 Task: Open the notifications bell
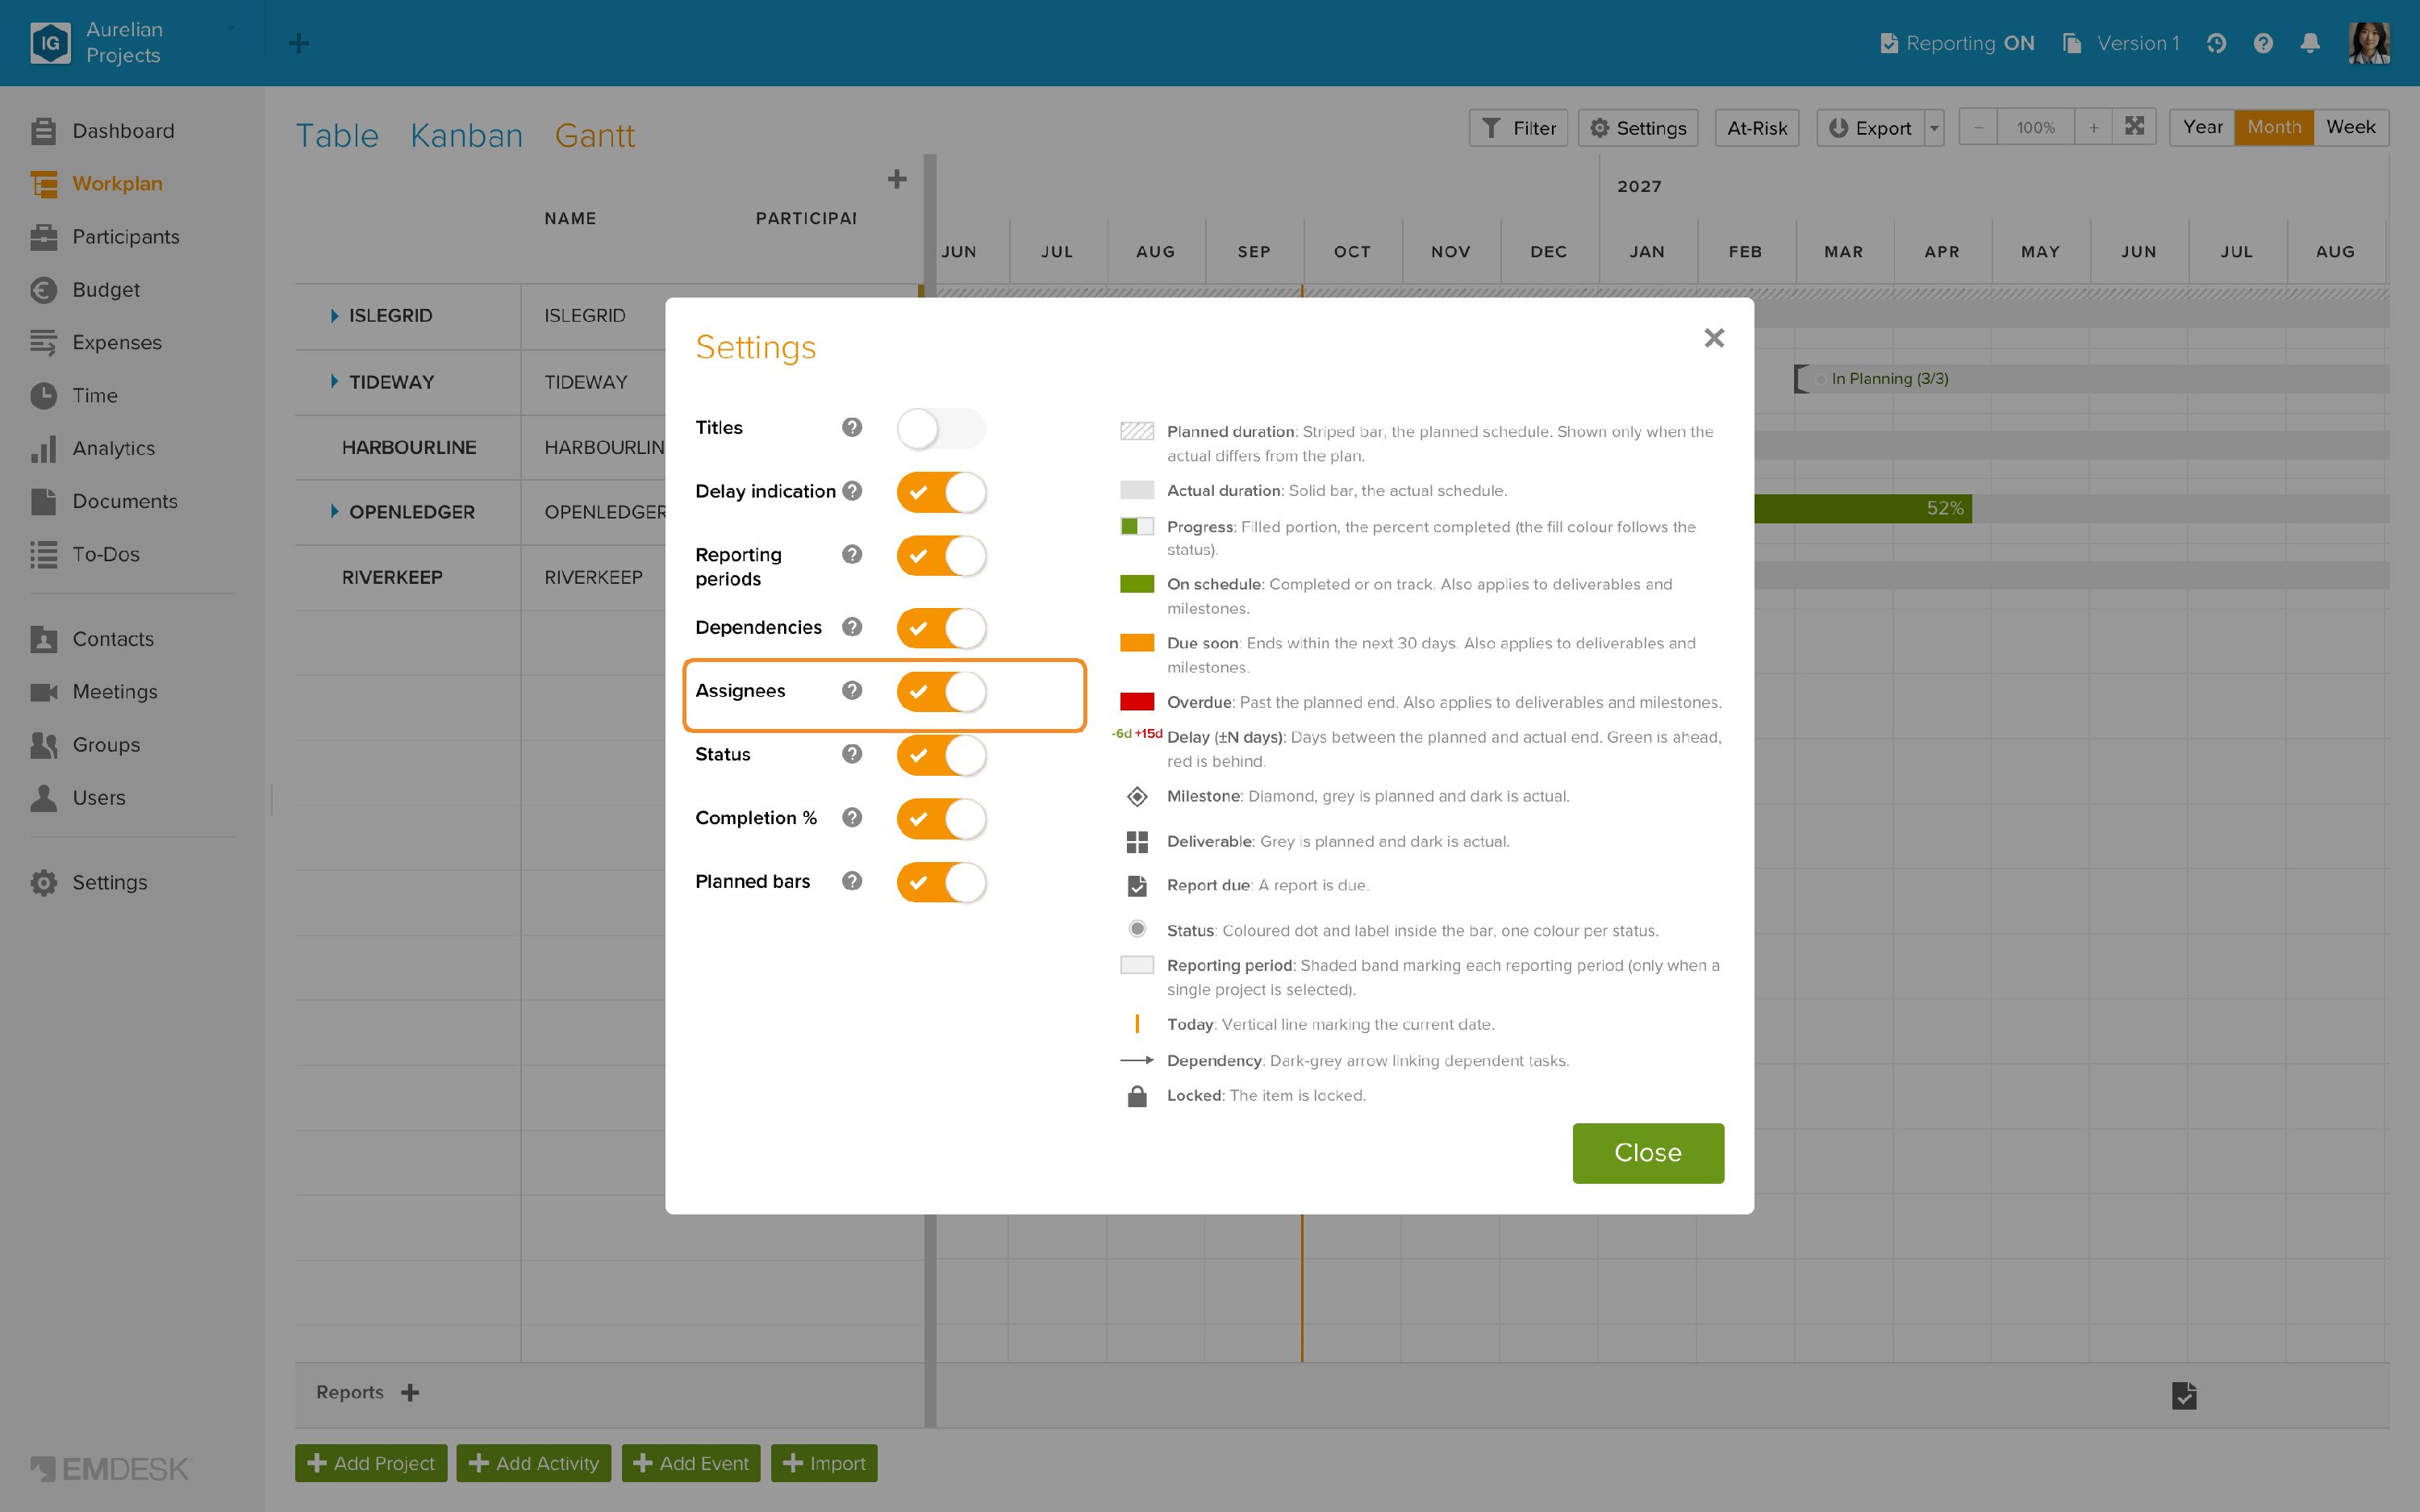(x=2310, y=43)
